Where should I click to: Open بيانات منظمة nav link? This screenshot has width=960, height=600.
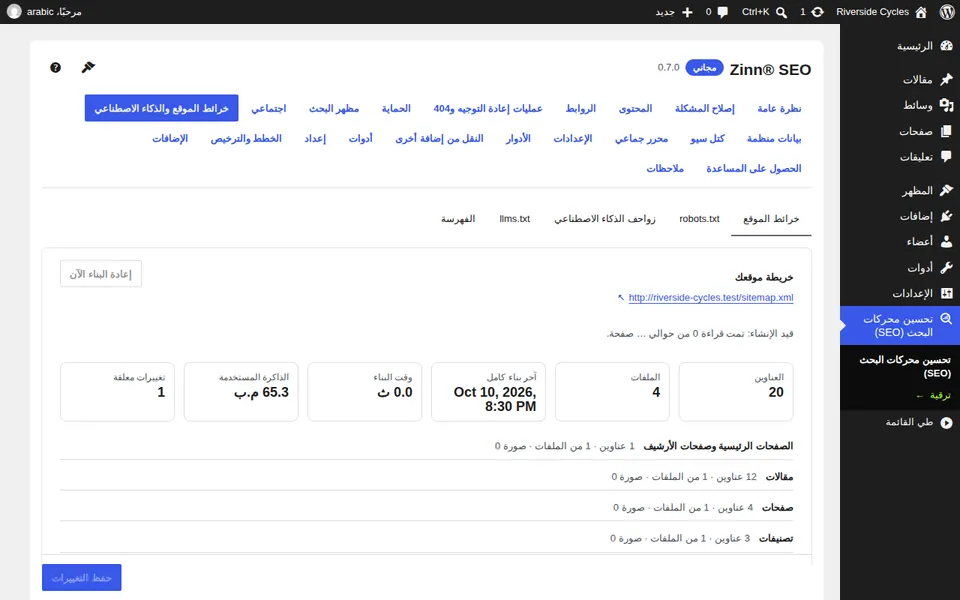click(774, 138)
